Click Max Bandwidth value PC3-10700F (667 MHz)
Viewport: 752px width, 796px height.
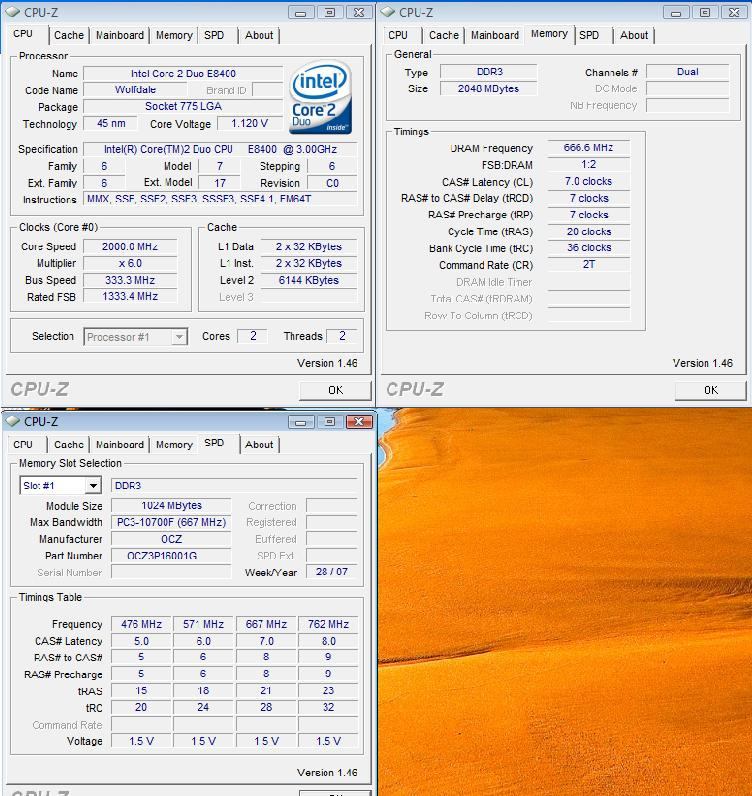click(x=171, y=522)
